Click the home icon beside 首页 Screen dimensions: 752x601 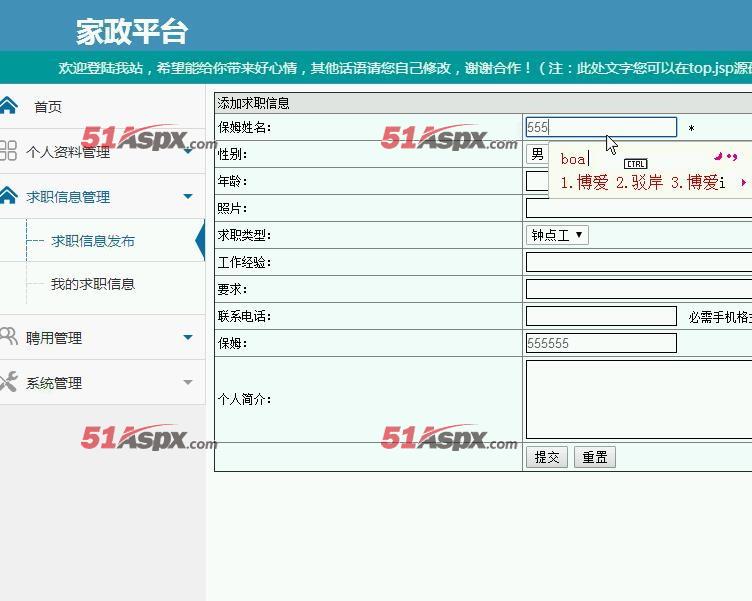click(x=8, y=106)
